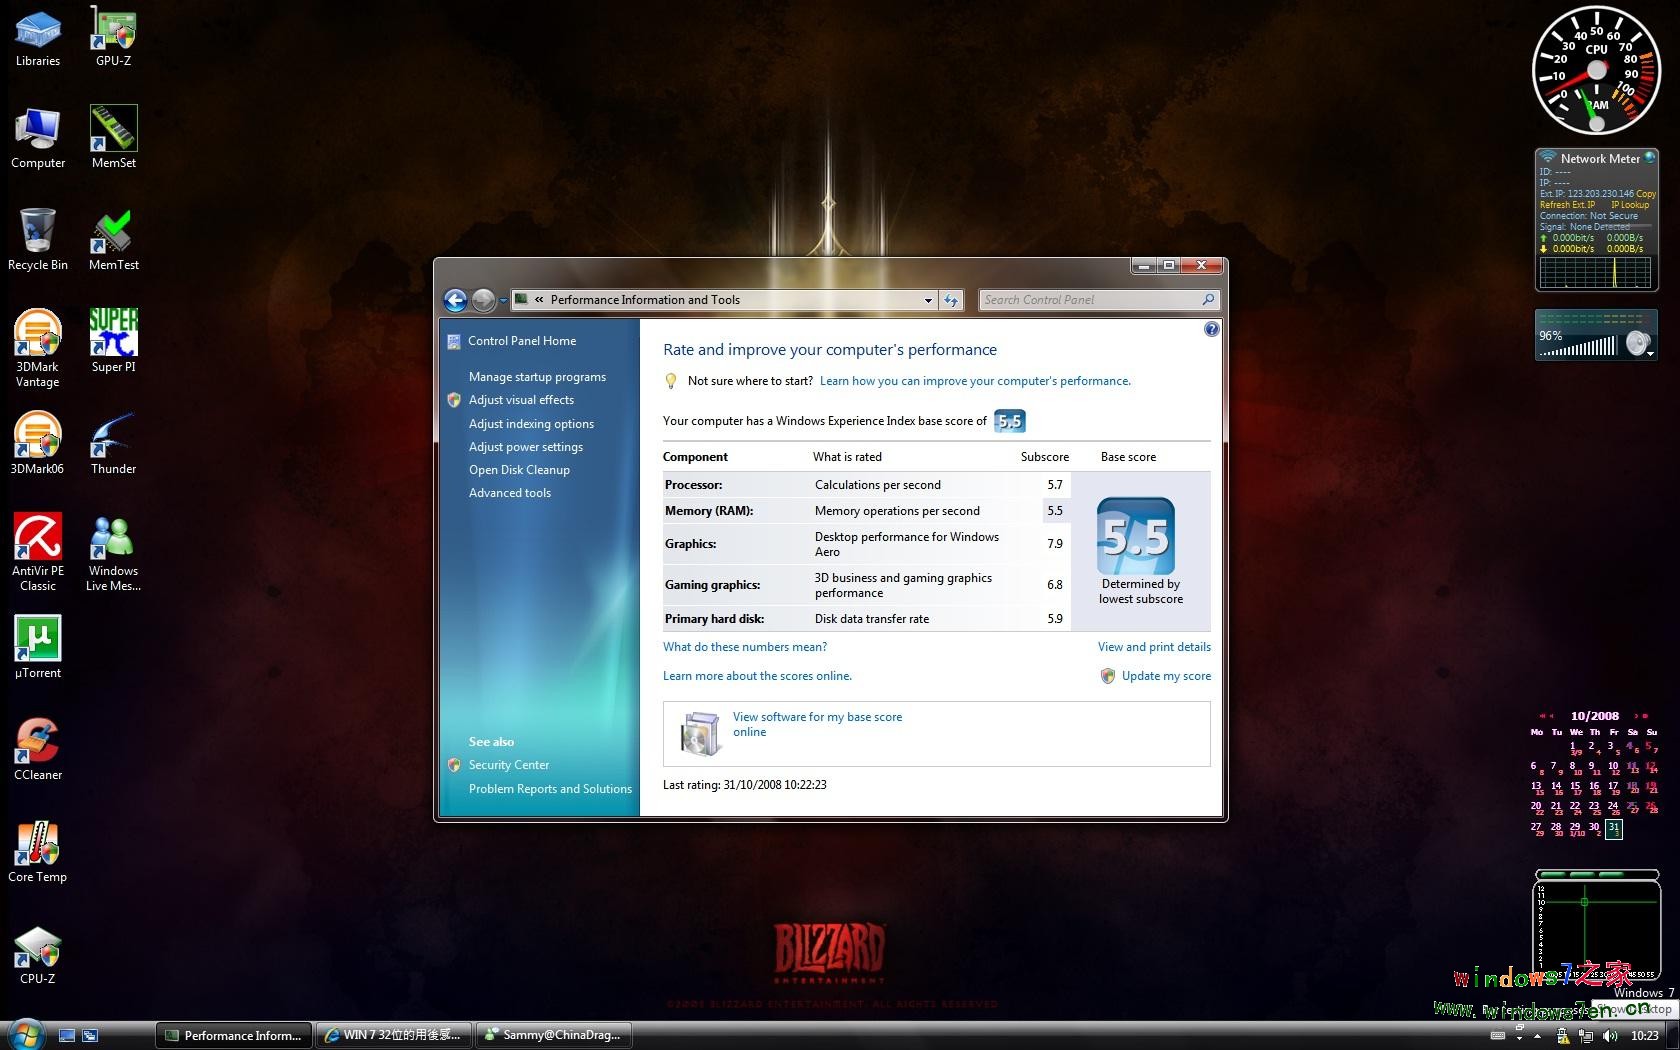
Task: Switch to Sammy@ChinaDrag... taskbar button
Action: tap(555, 1035)
